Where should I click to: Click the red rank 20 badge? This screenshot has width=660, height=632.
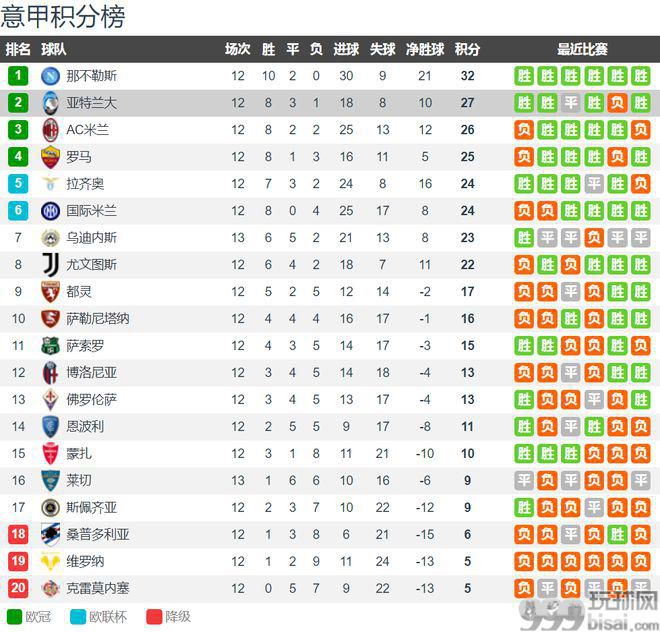[x=18, y=588]
